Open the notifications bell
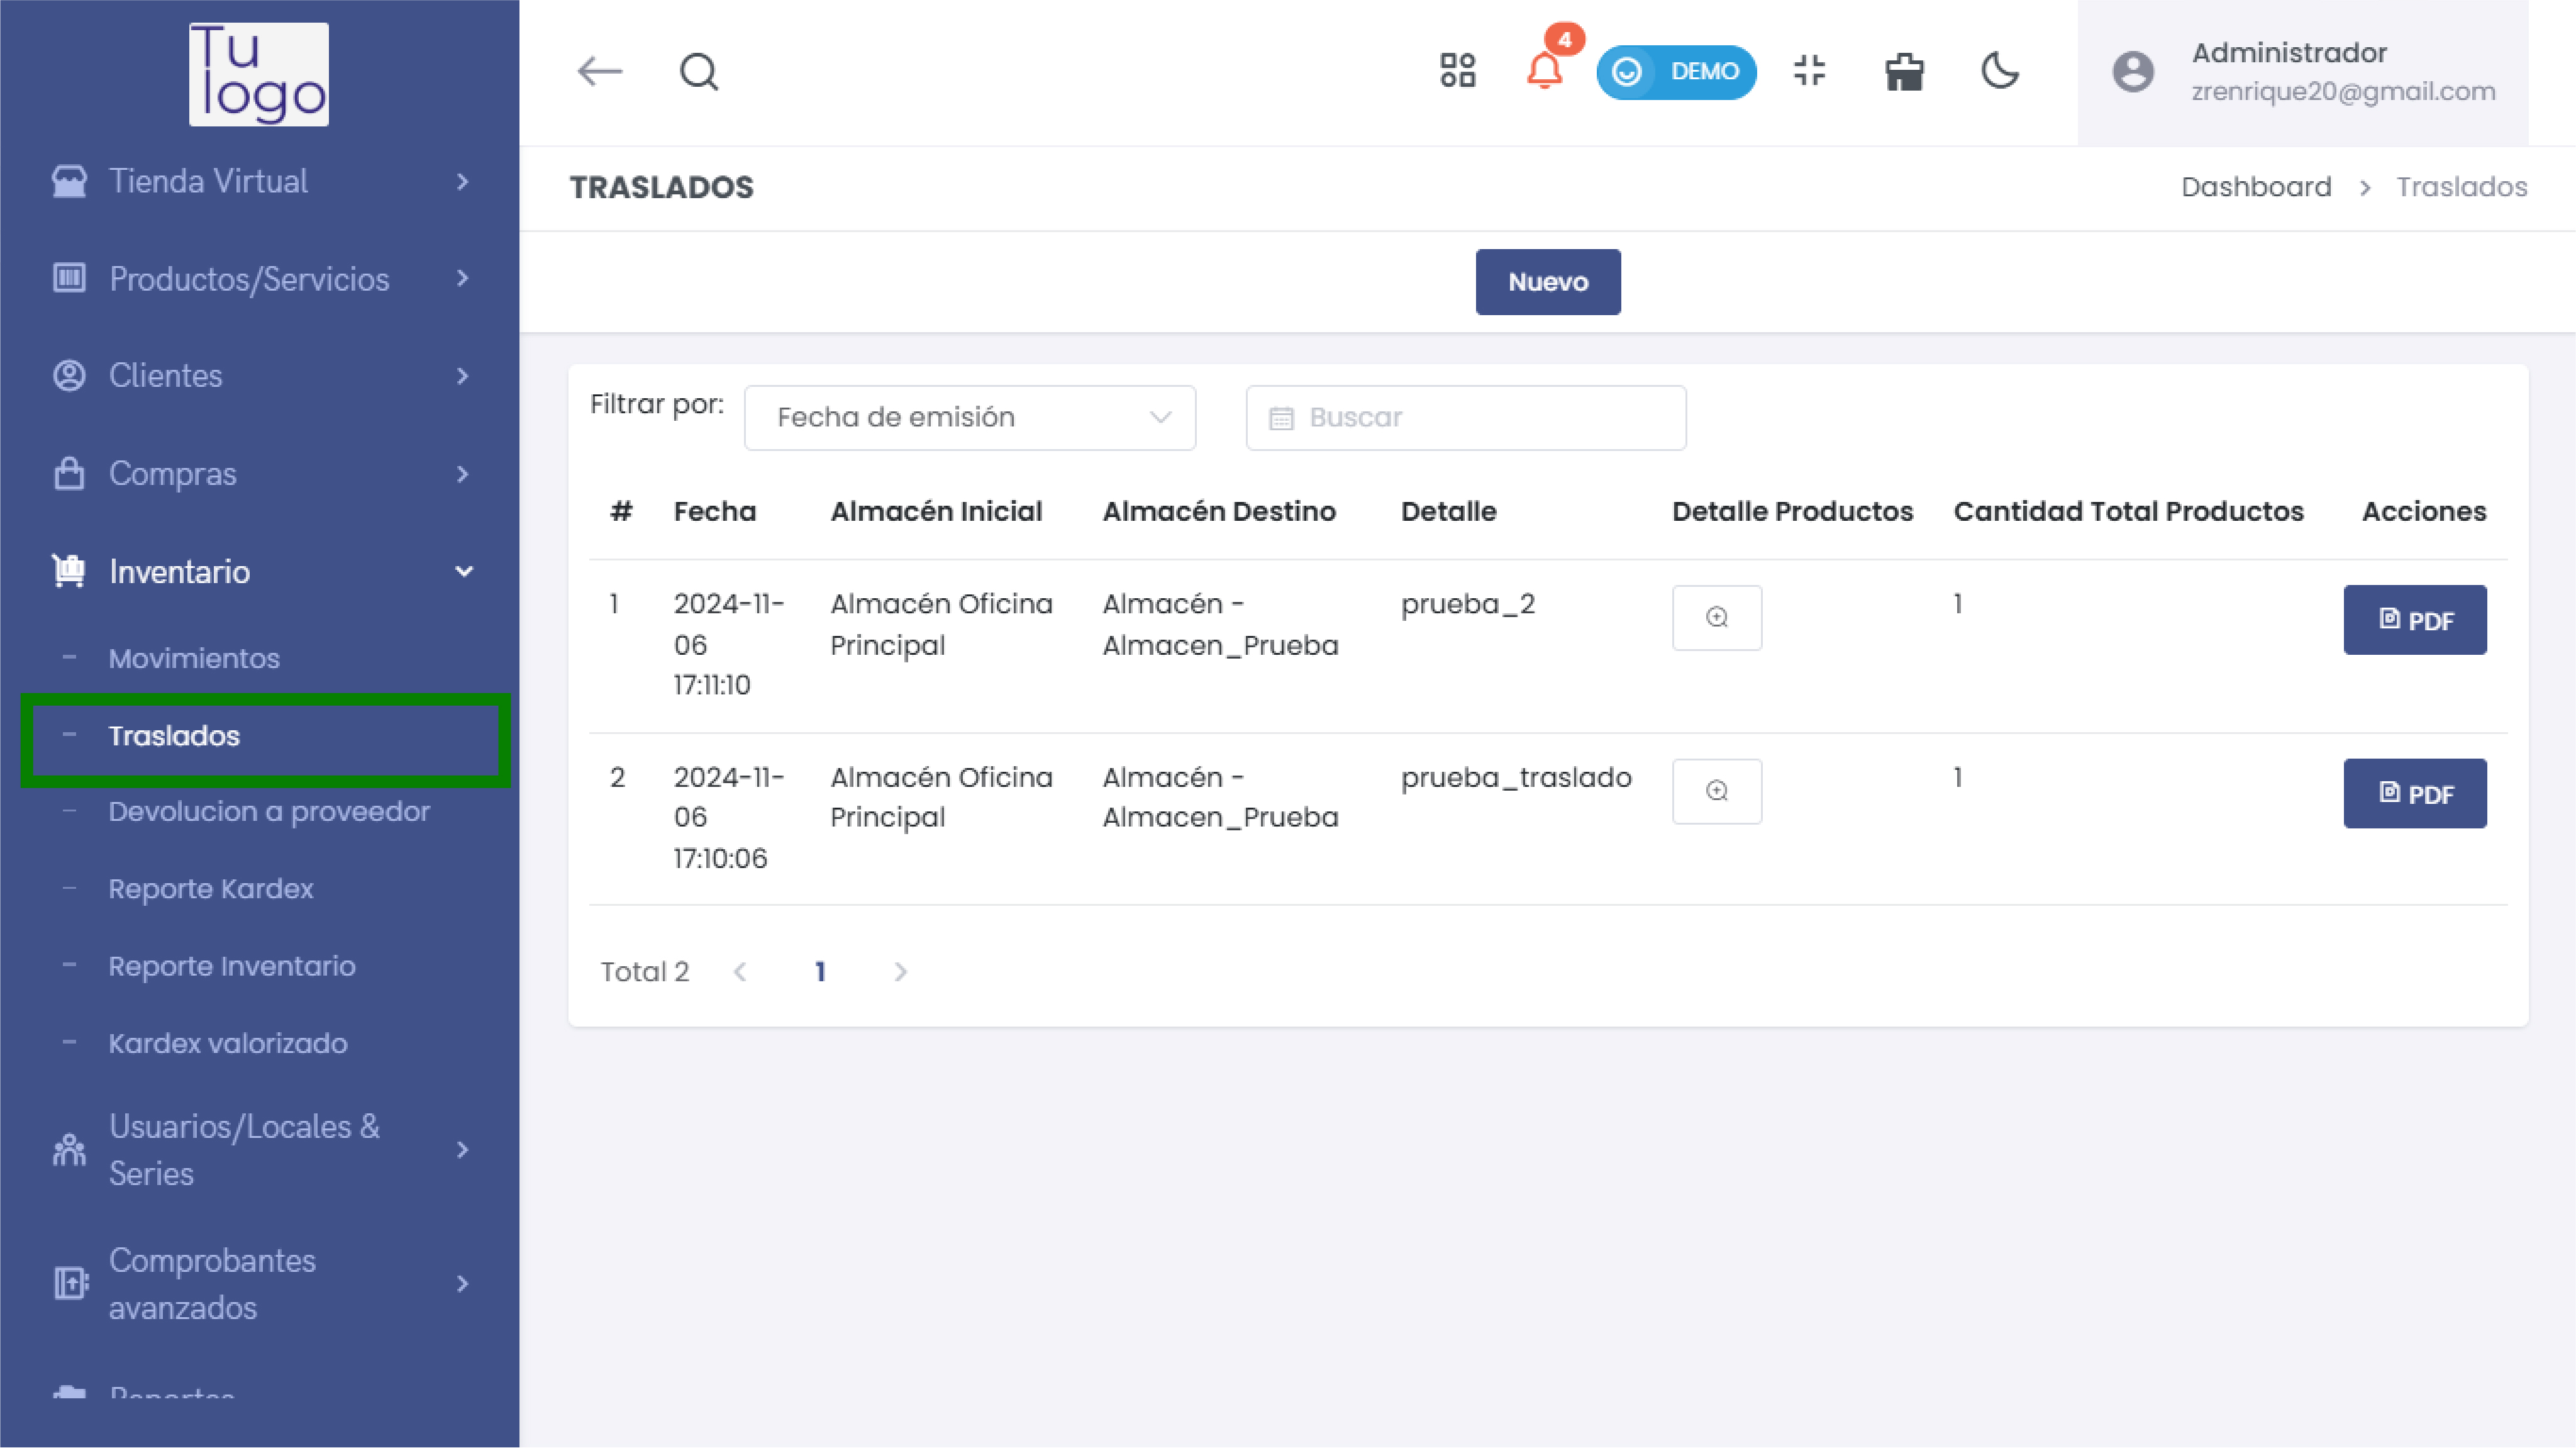This screenshot has height=1448, width=2576. point(1544,71)
